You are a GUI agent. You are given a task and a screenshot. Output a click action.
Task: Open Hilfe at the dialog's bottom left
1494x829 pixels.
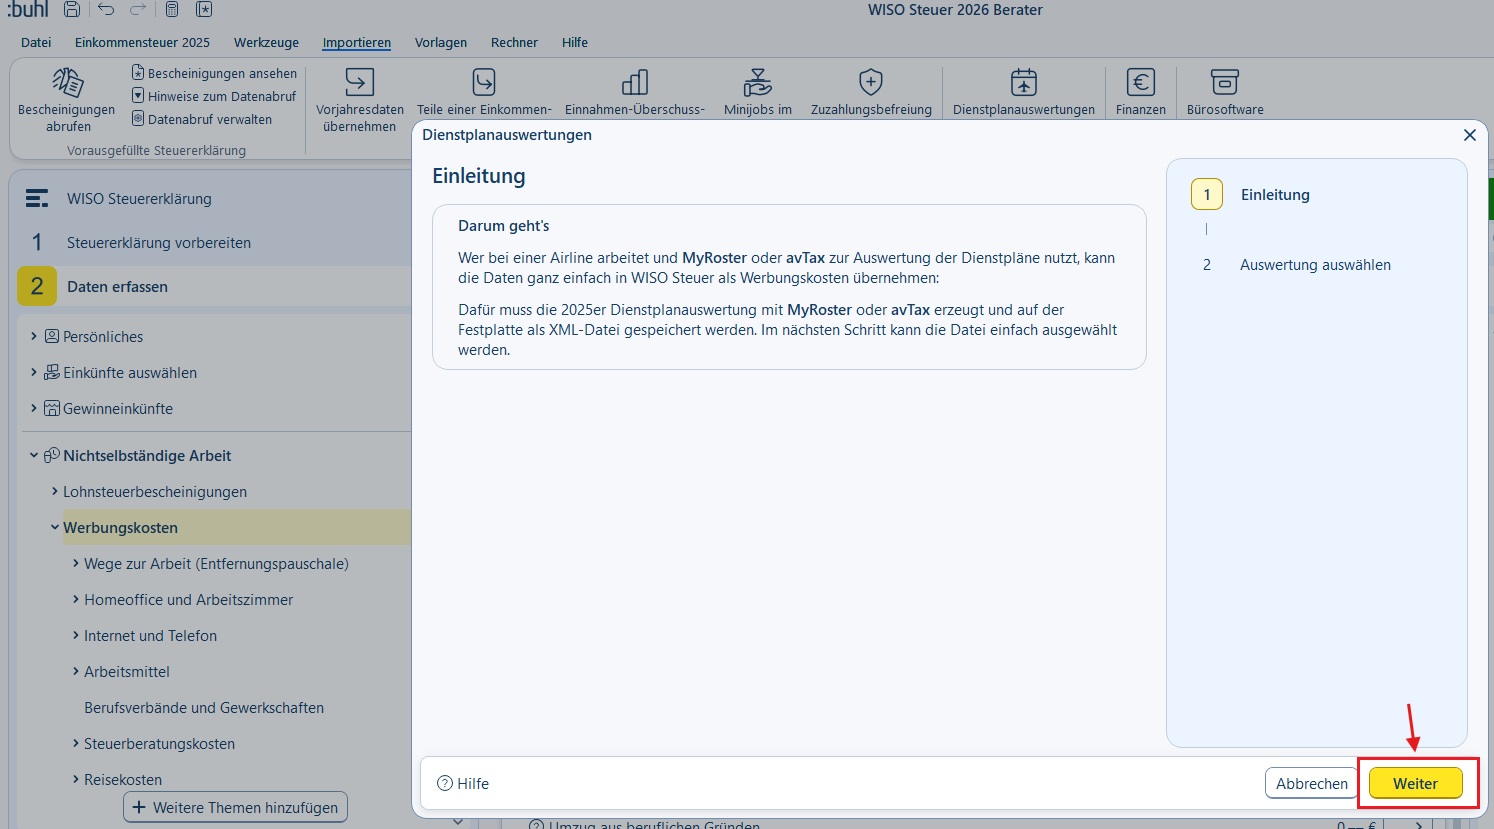click(x=463, y=783)
